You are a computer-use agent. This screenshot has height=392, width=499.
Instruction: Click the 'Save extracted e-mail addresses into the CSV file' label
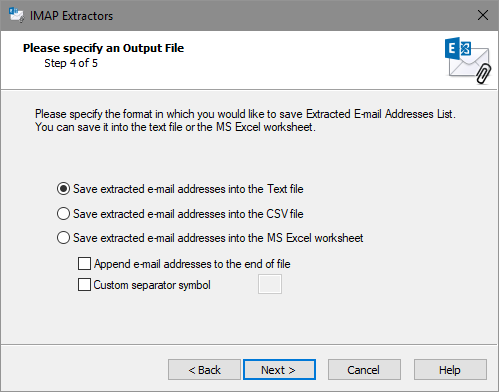point(188,214)
